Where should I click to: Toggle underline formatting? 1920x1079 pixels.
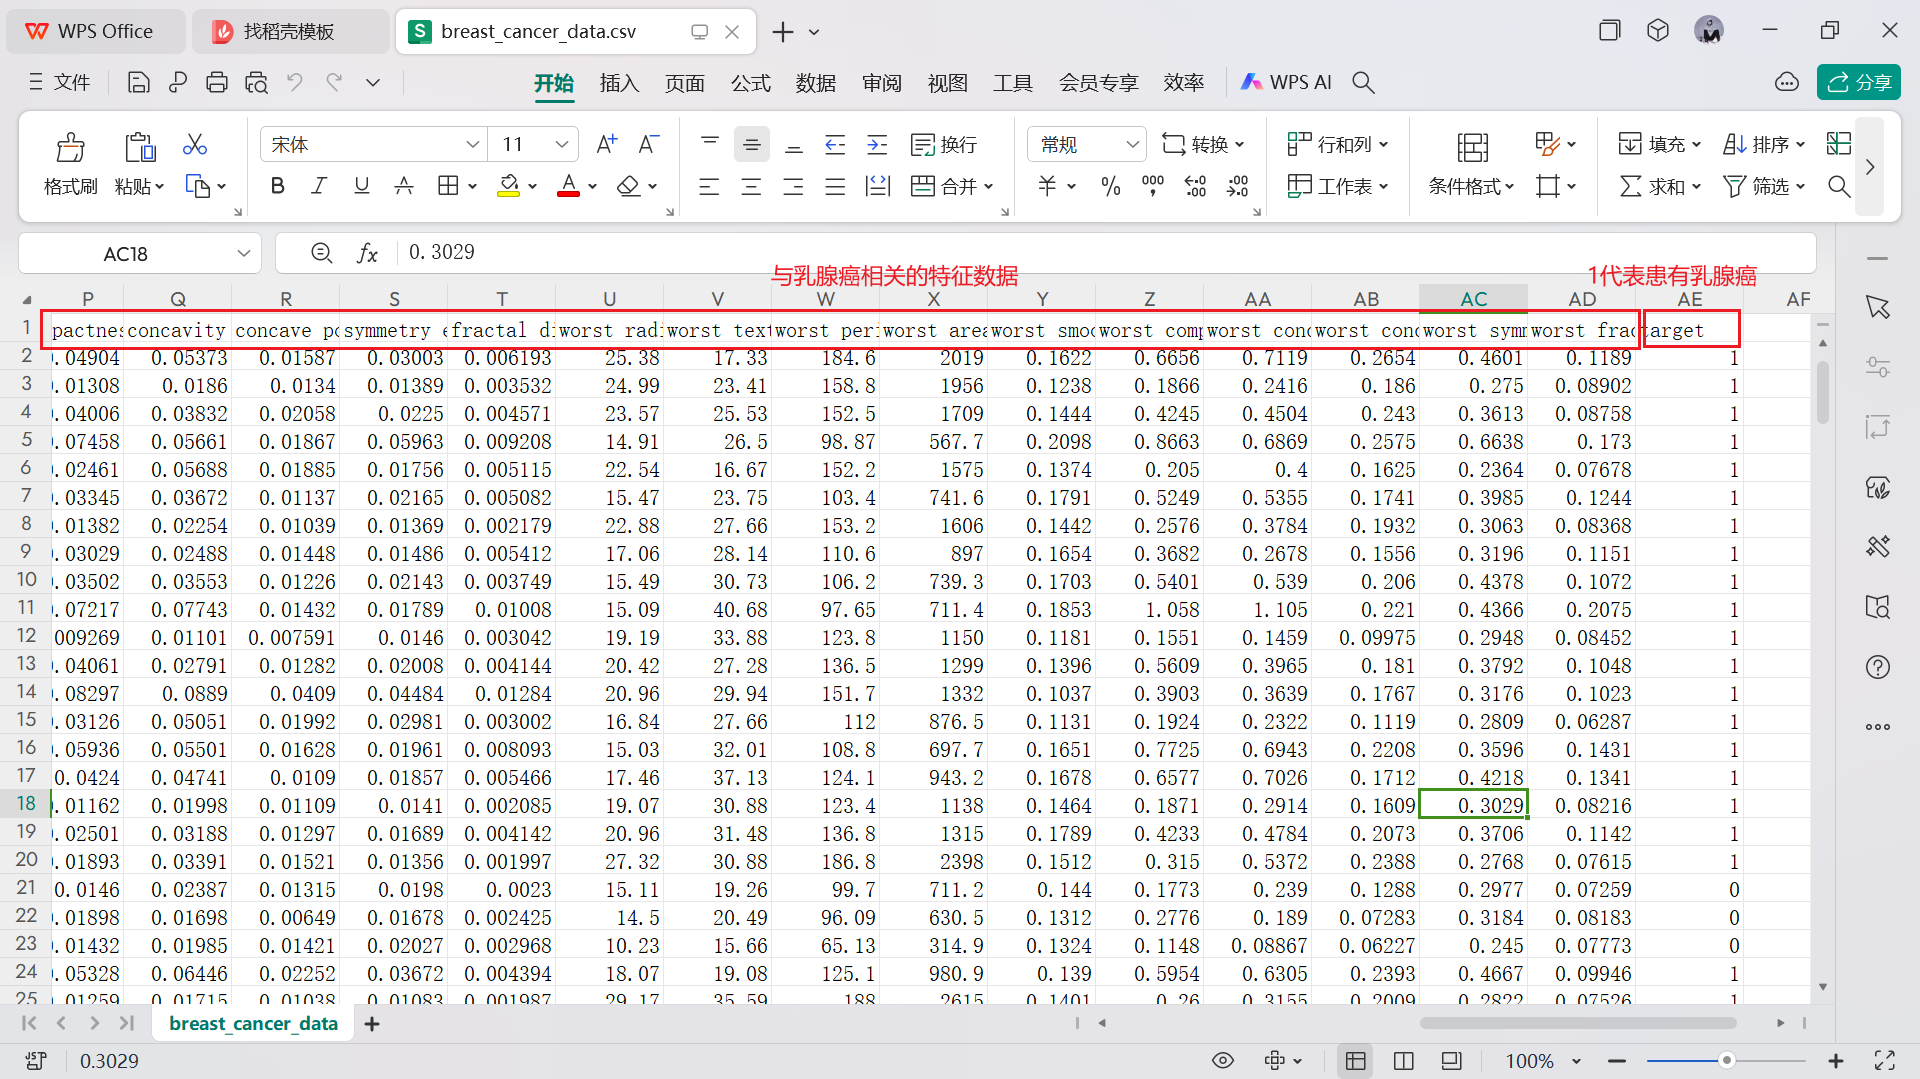362,186
